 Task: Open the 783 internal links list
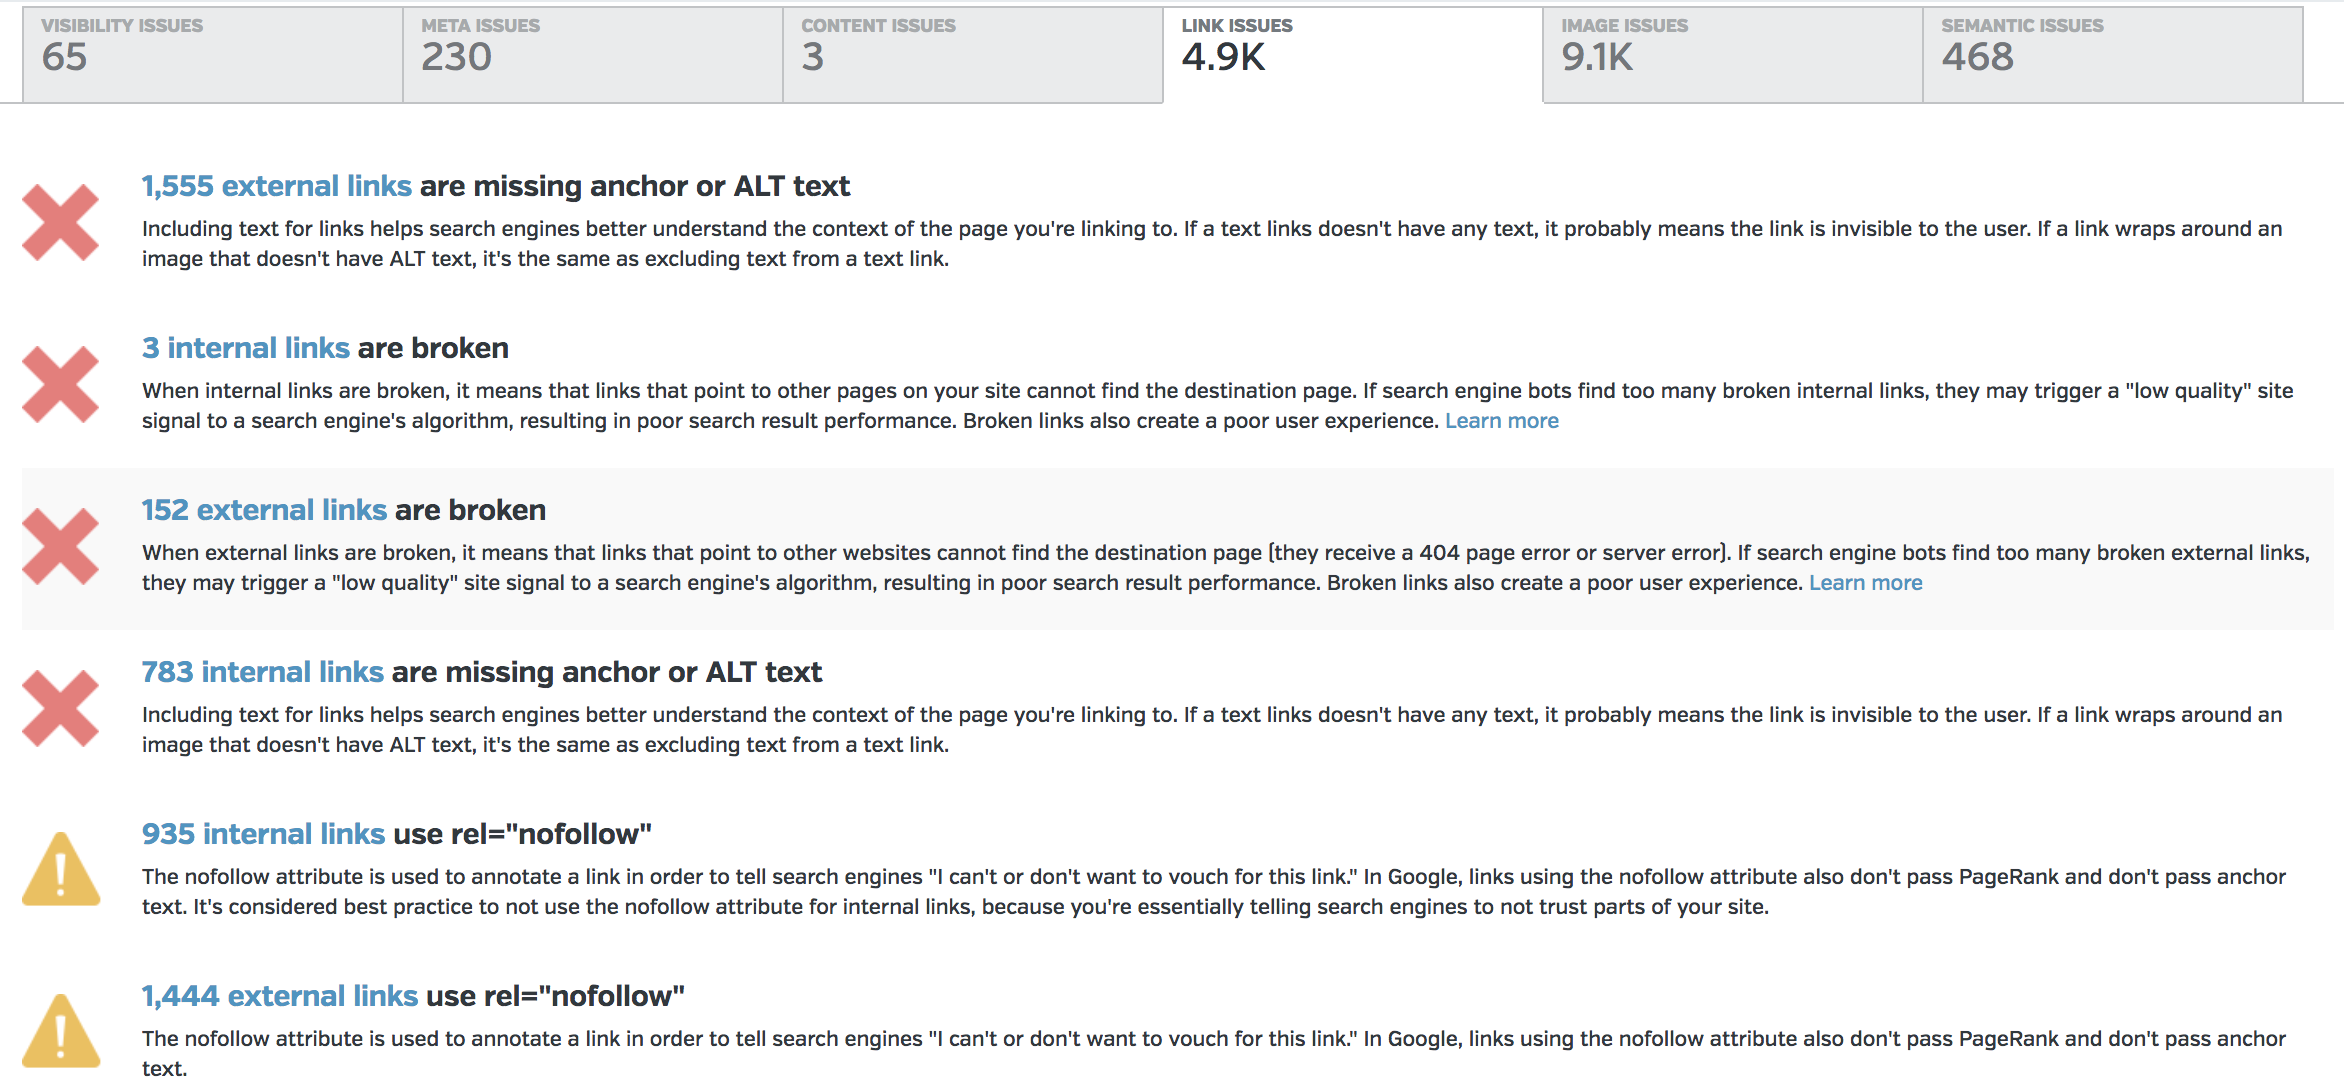click(x=262, y=672)
